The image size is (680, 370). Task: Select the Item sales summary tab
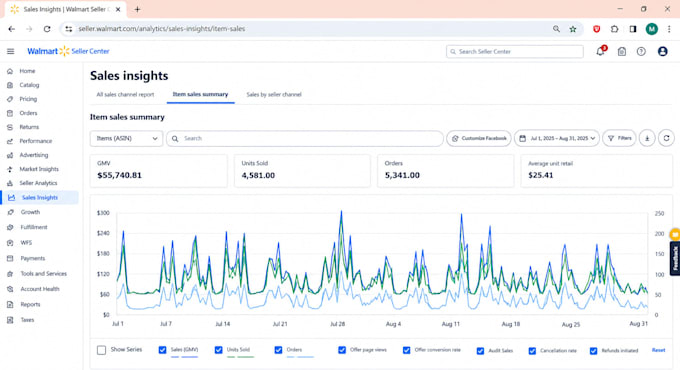(x=200, y=94)
